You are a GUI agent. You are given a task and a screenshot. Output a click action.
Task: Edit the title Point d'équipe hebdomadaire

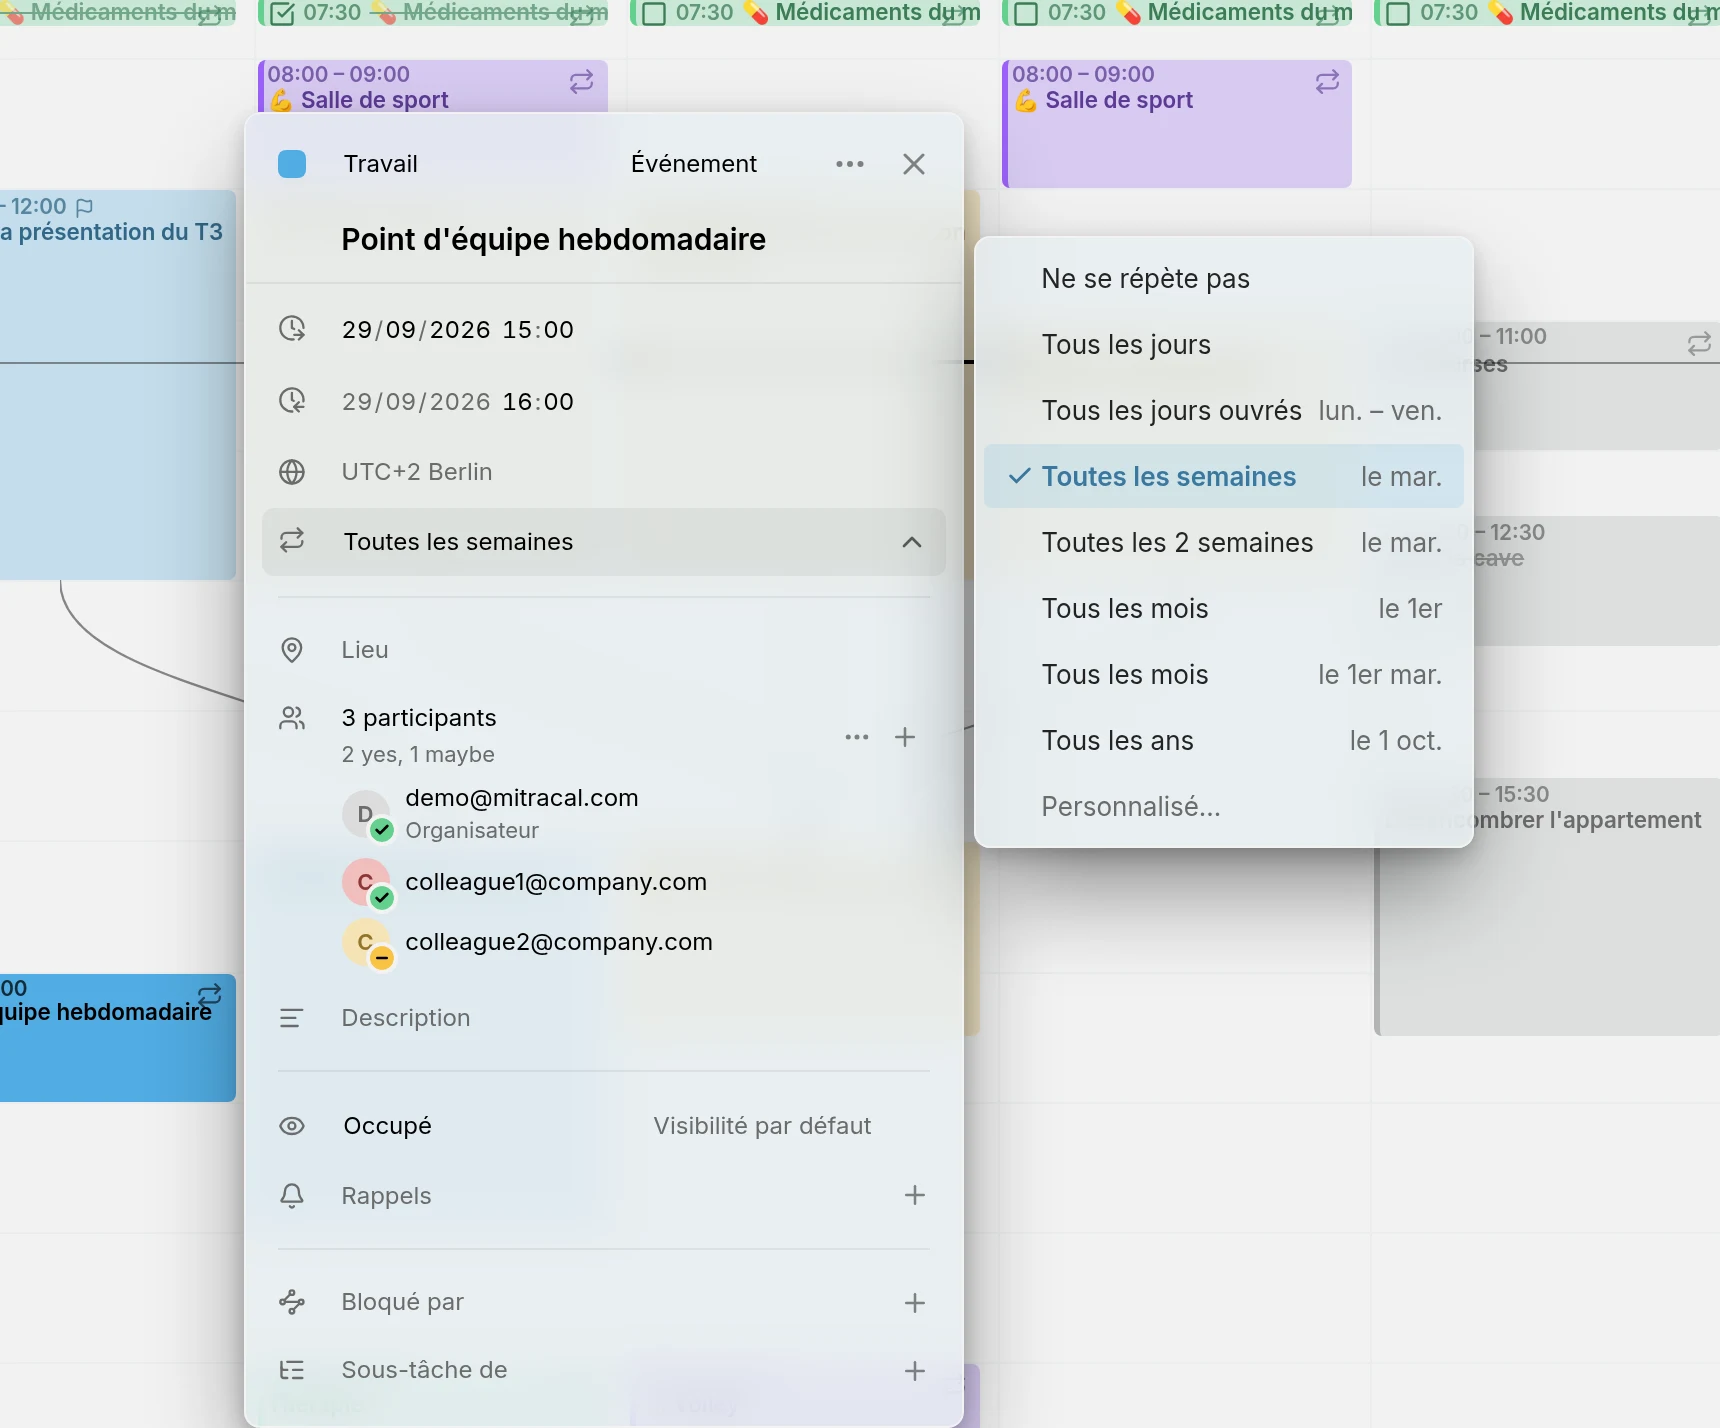tap(553, 239)
